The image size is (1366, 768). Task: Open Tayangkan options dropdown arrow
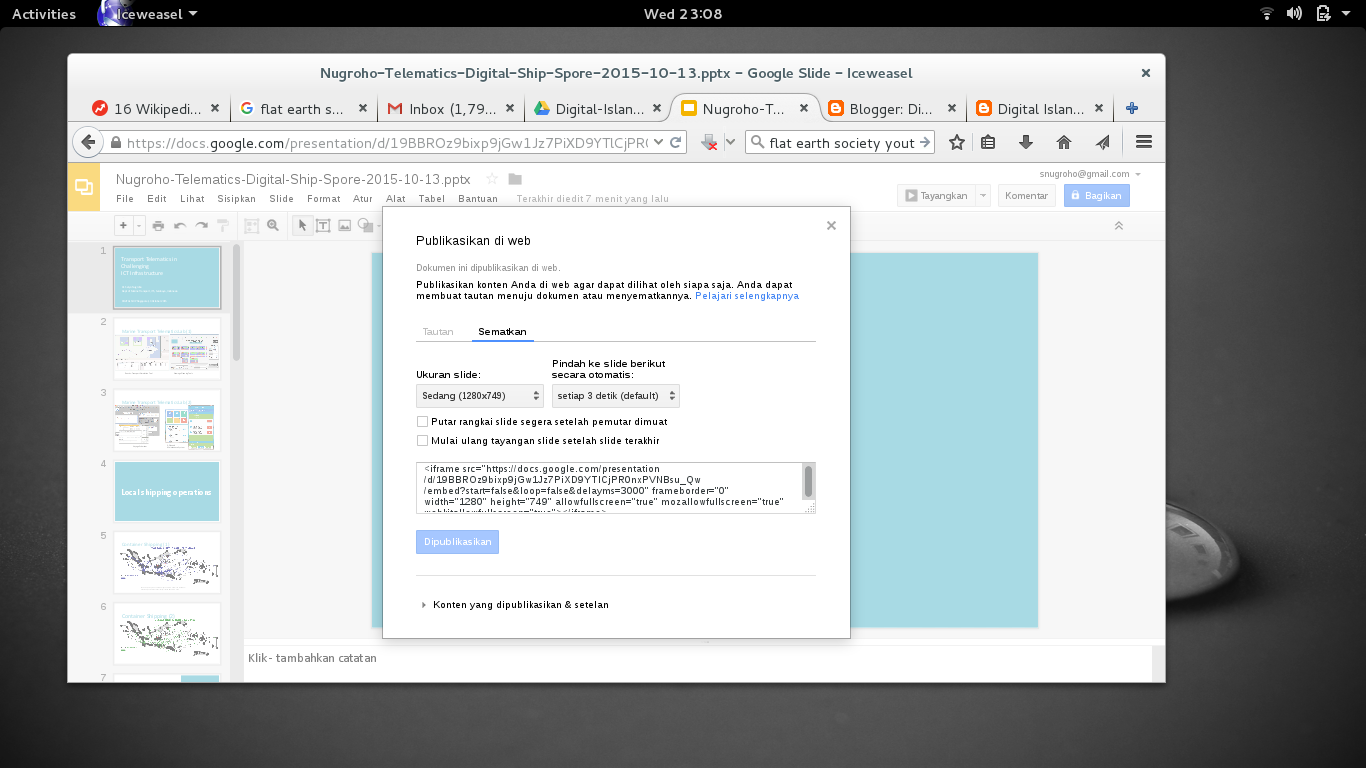[x=983, y=196]
